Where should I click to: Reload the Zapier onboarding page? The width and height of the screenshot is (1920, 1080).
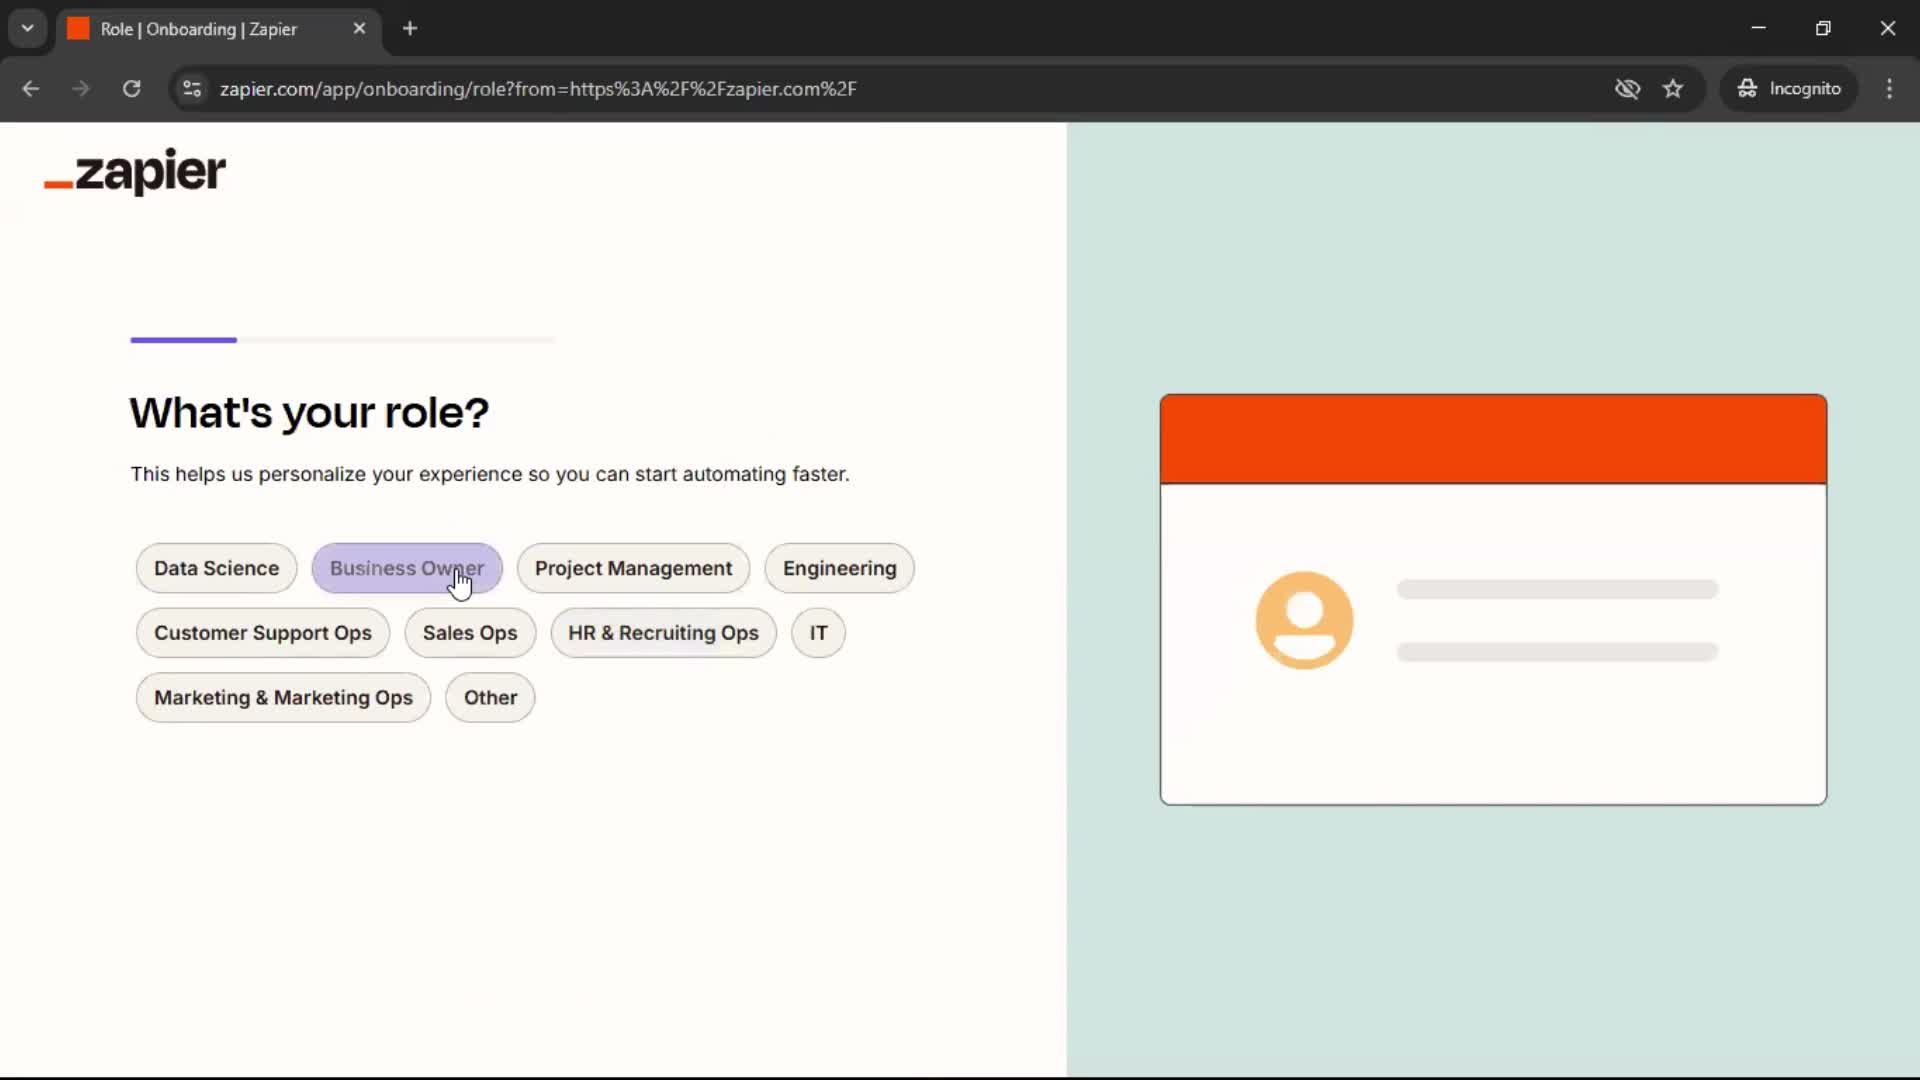[131, 88]
